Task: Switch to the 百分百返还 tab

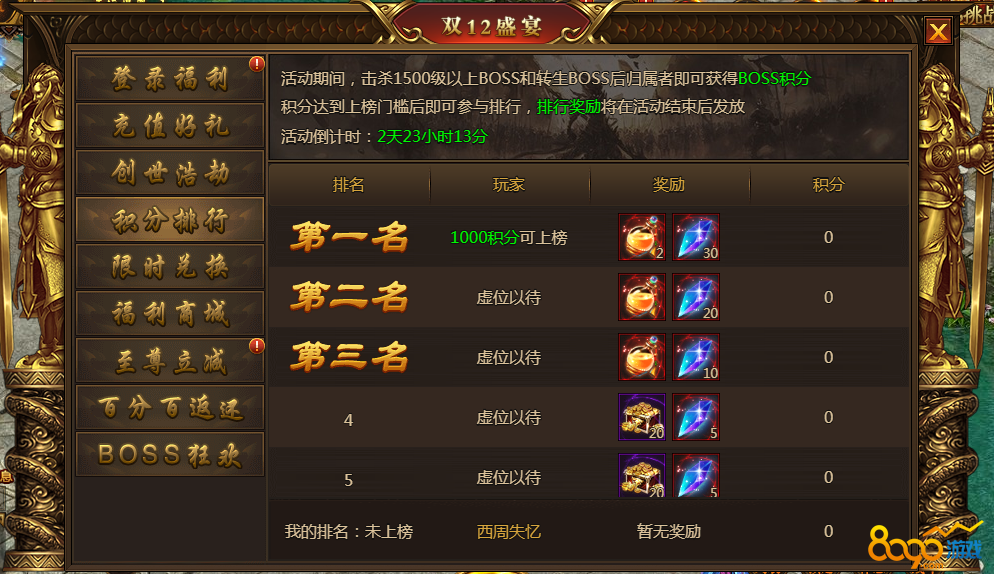Action: (x=170, y=407)
